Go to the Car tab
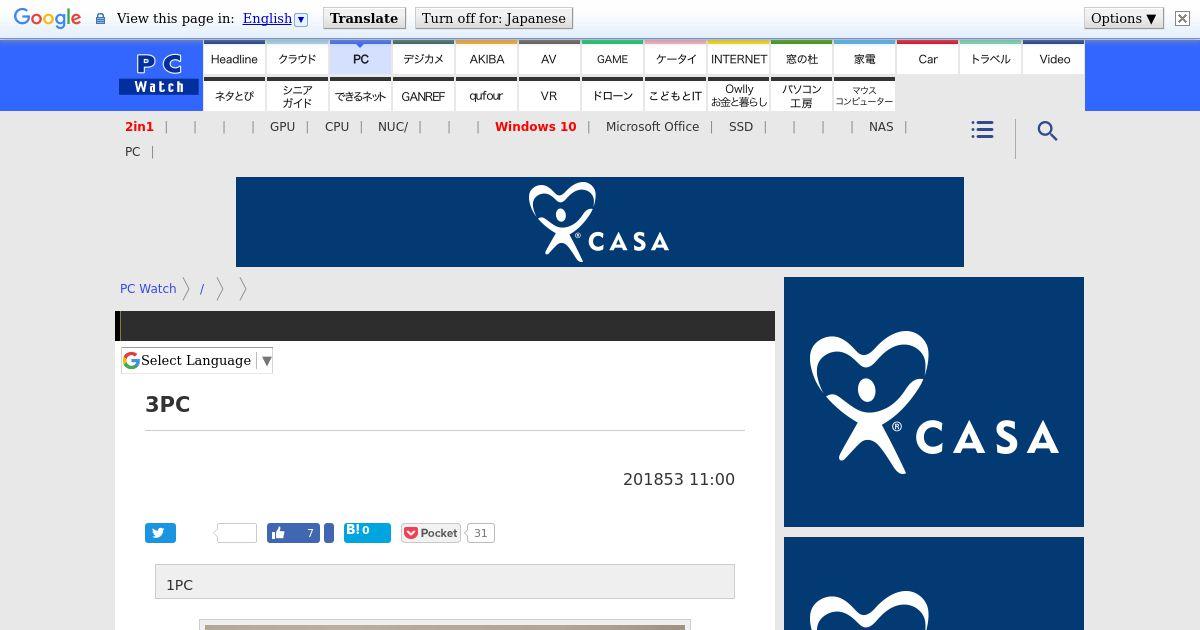Viewport: 1200px width, 630px height. coord(928,59)
